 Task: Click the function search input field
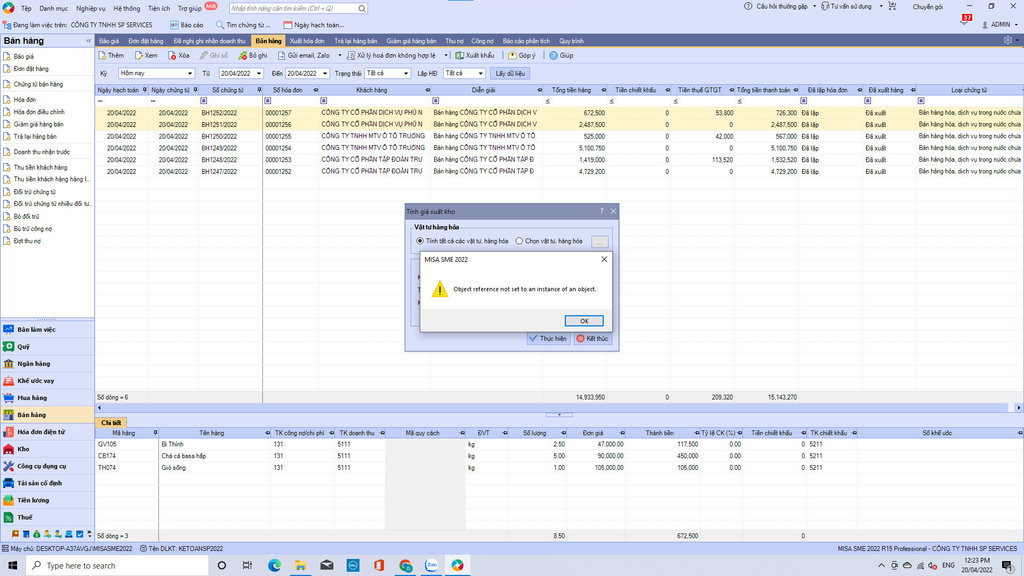click(x=293, y=8)
